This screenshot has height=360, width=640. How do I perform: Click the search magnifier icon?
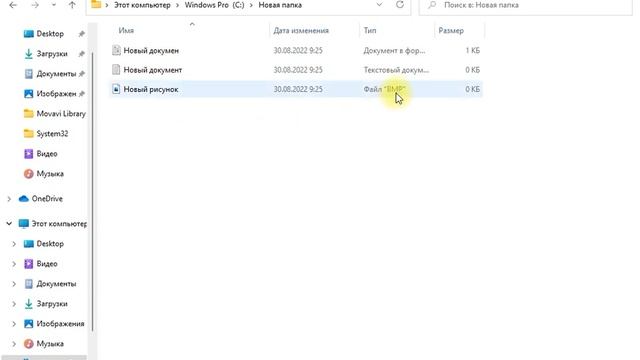(x=432, y=5)
